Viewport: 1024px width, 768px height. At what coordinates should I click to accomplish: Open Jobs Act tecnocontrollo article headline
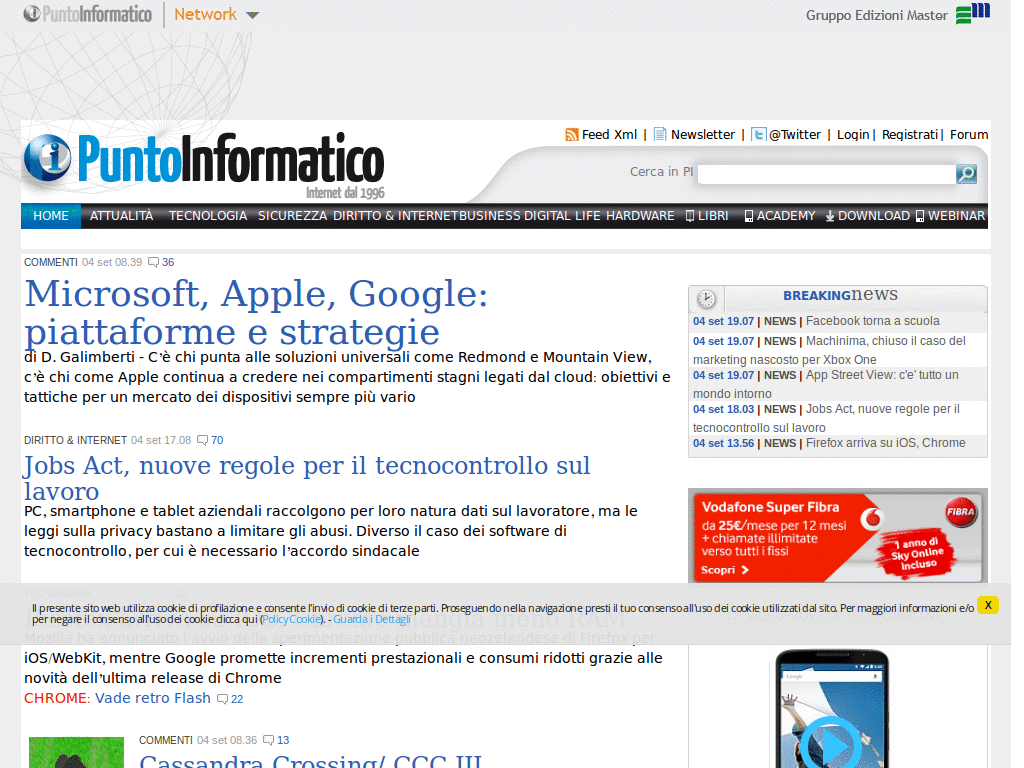pos(307,478)
